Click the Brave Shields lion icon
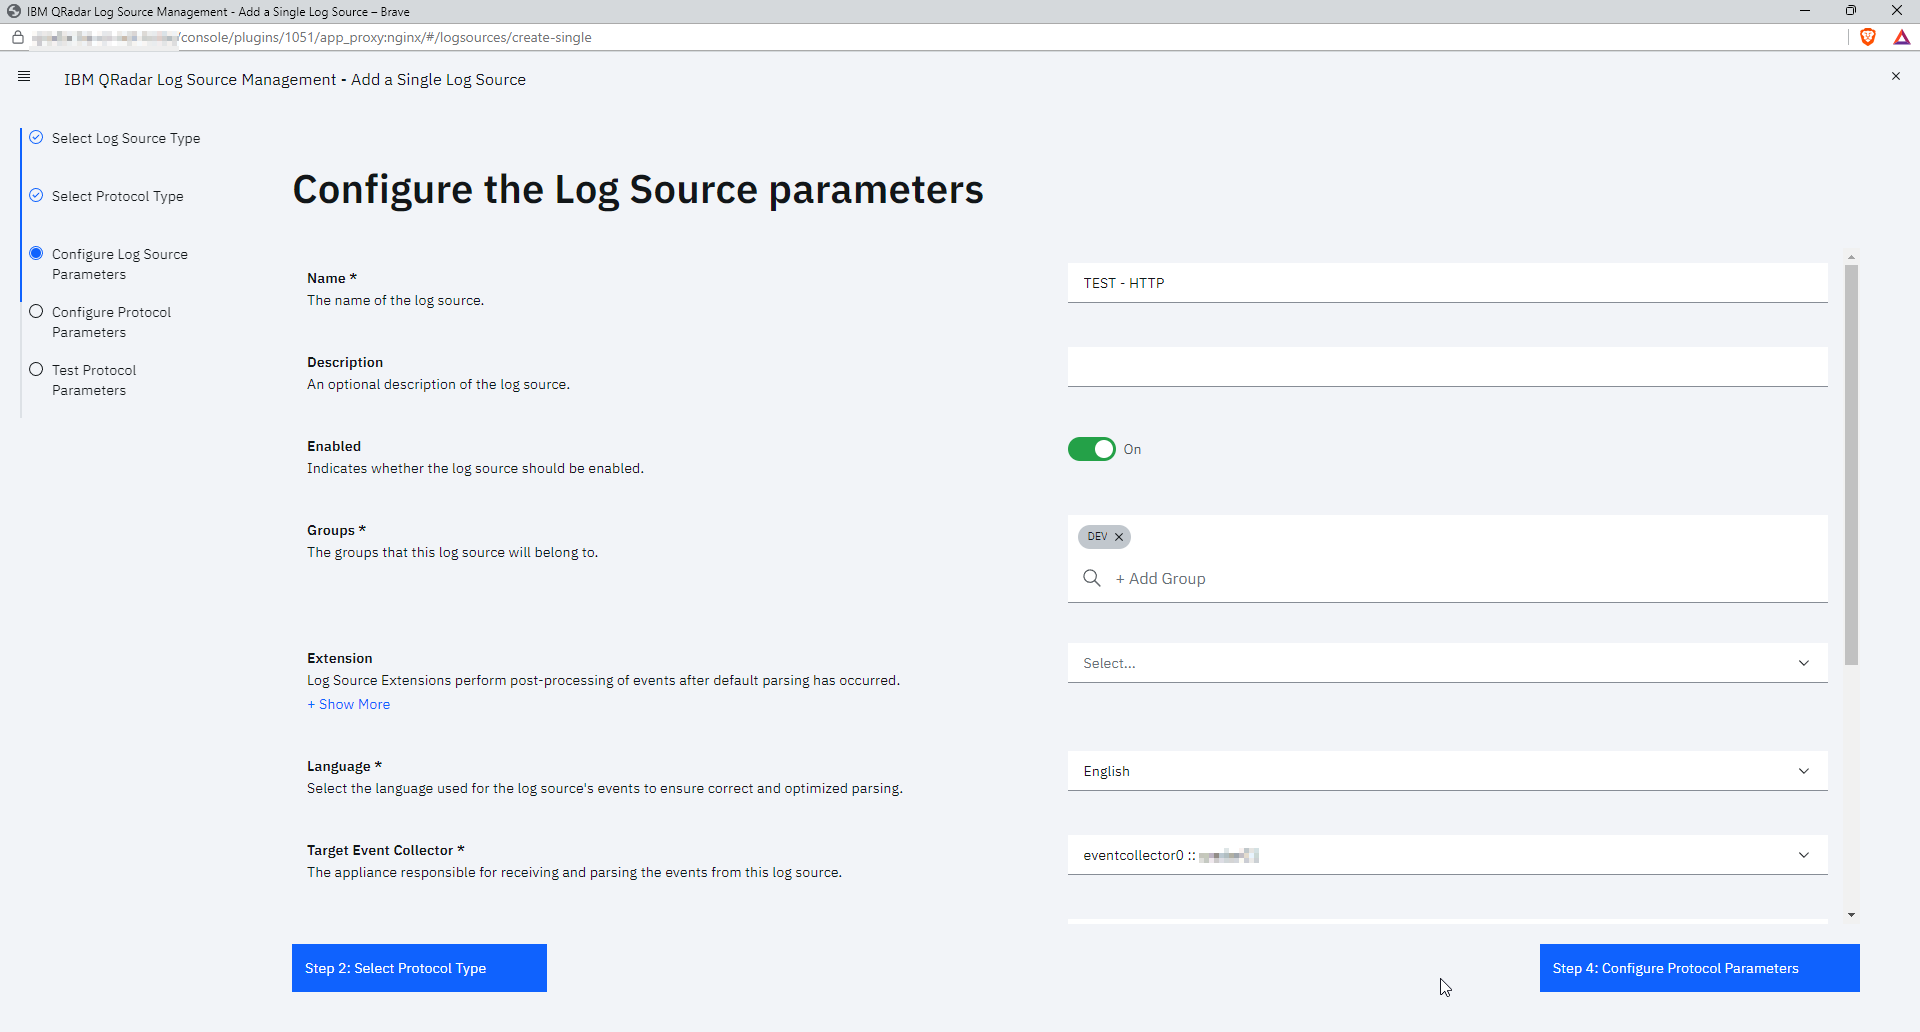This screenshot has width=1920, height=1032. click(1867, 37)
